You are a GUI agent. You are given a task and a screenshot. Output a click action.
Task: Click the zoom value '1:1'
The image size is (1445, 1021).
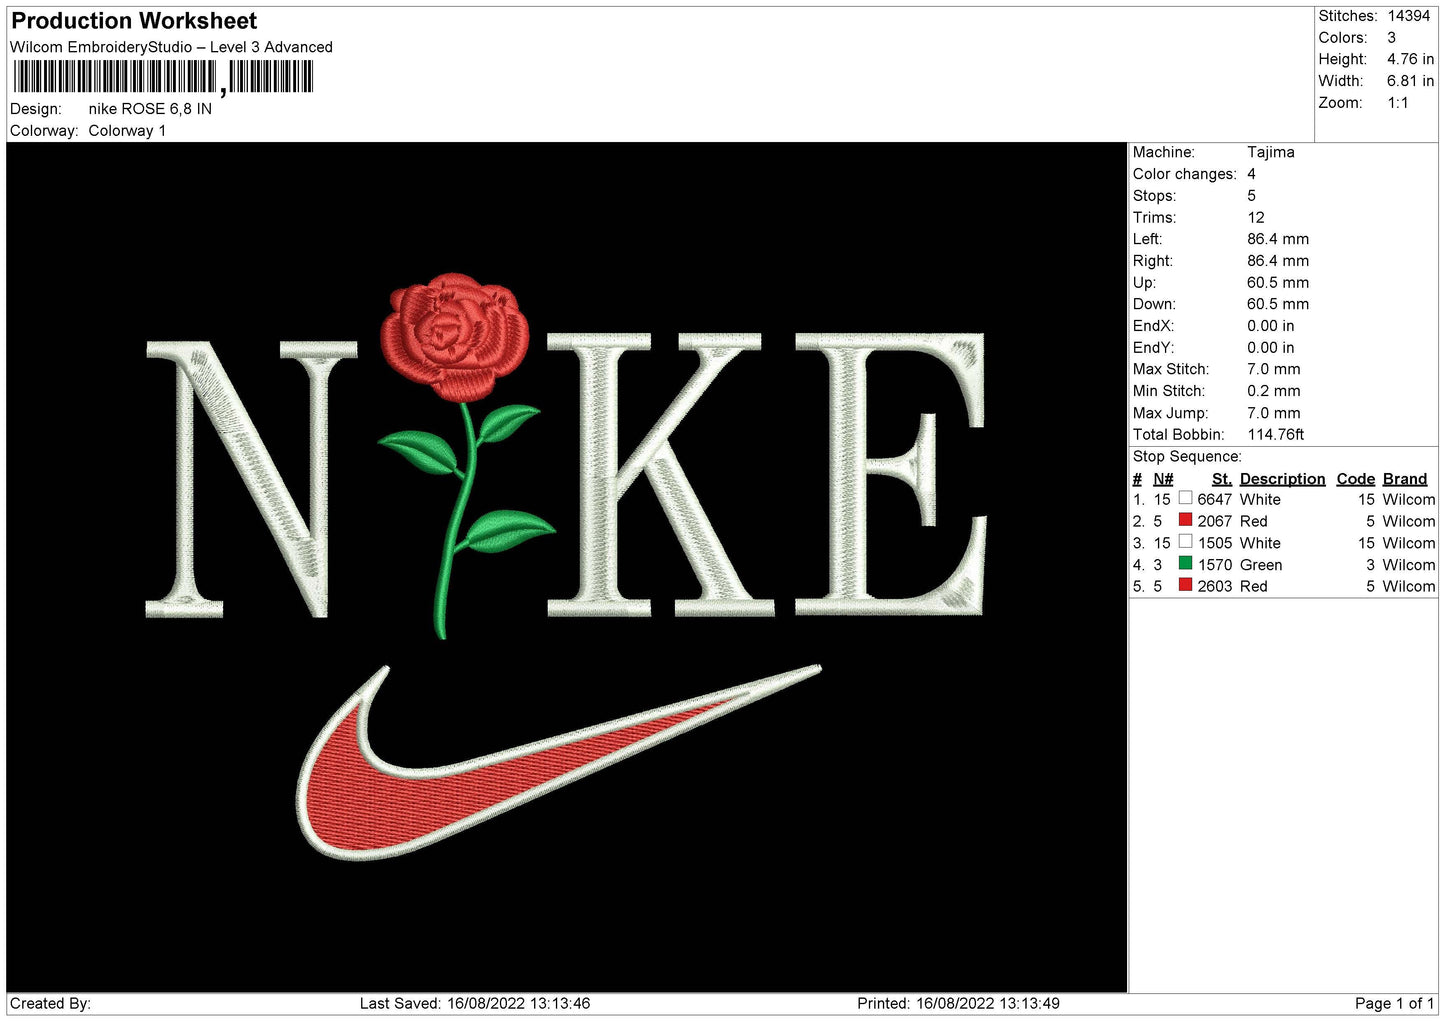[1398, 103]
